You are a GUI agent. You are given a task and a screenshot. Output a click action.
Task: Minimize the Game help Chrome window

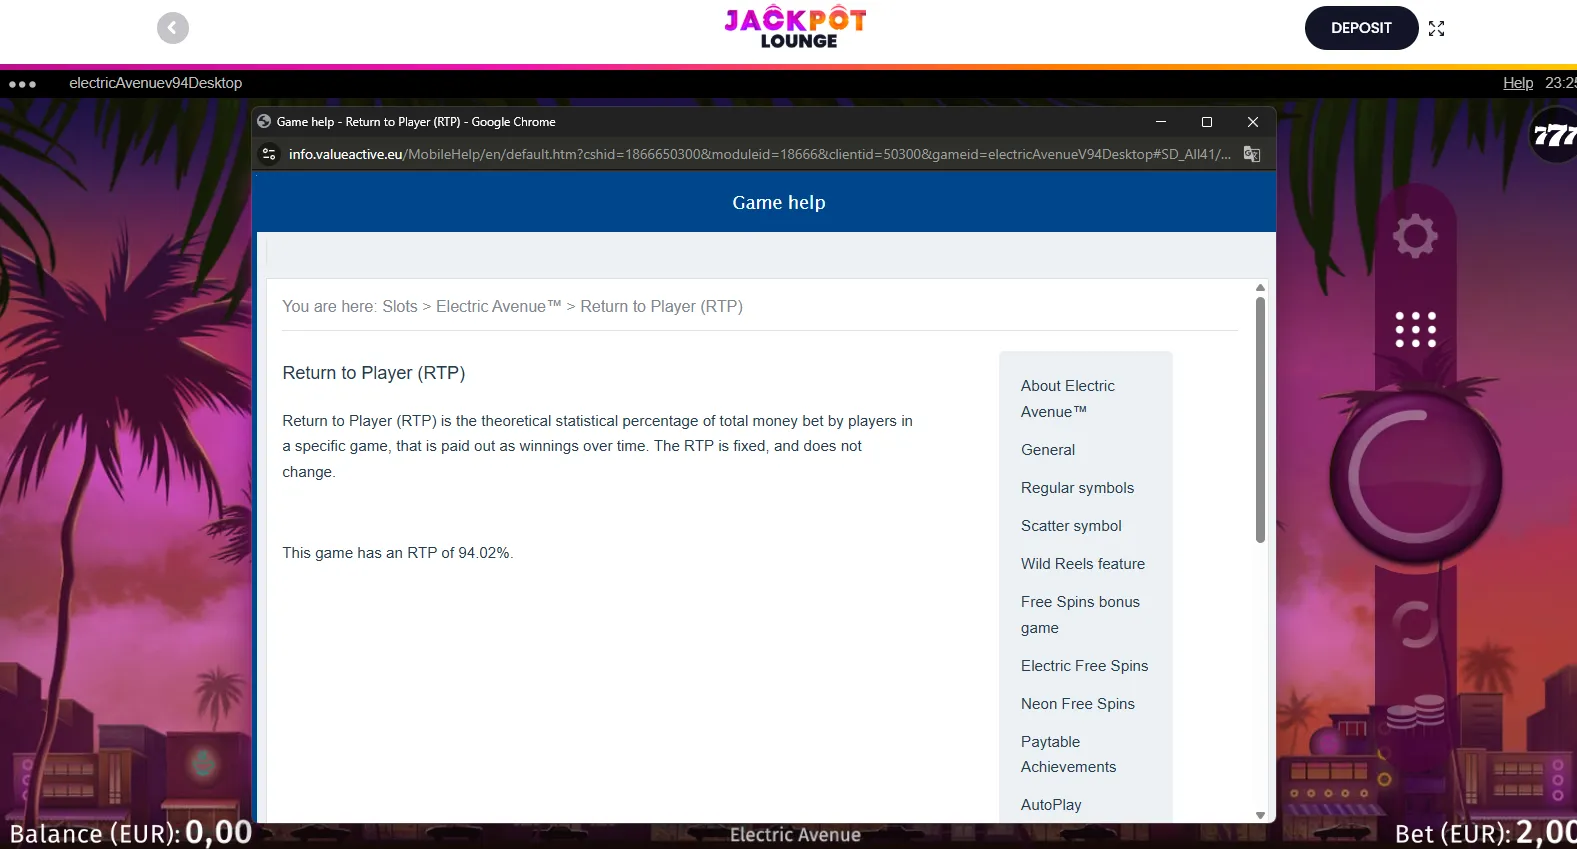click(1161, 122)
